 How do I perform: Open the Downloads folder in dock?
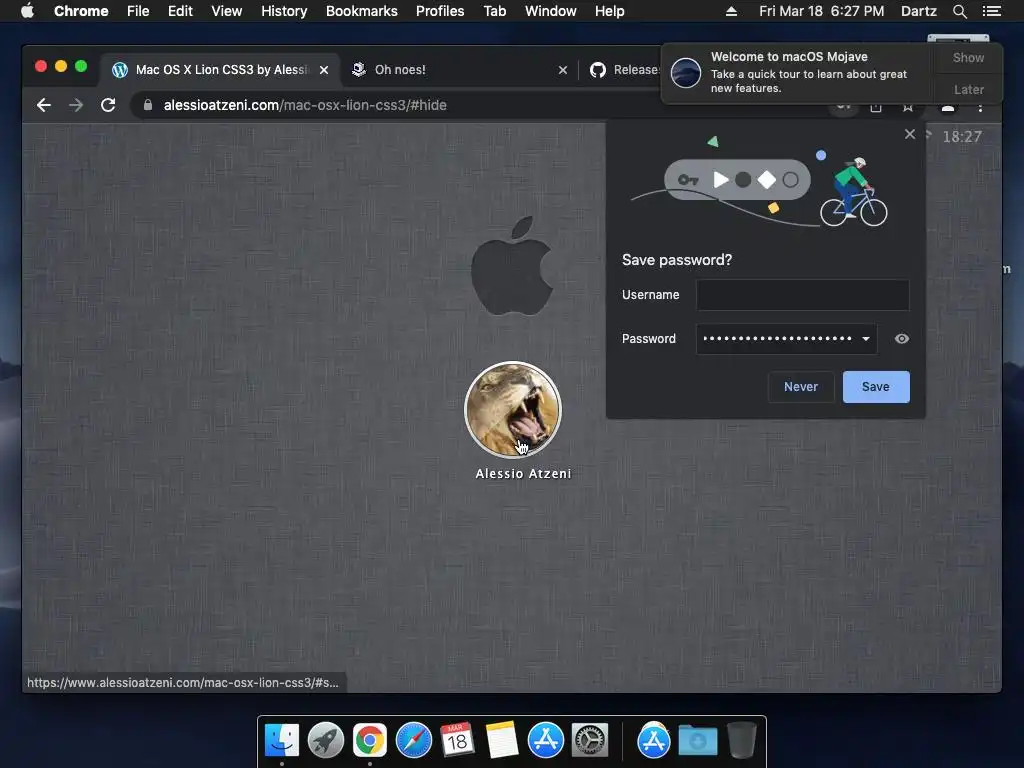[x=697, y=741]
